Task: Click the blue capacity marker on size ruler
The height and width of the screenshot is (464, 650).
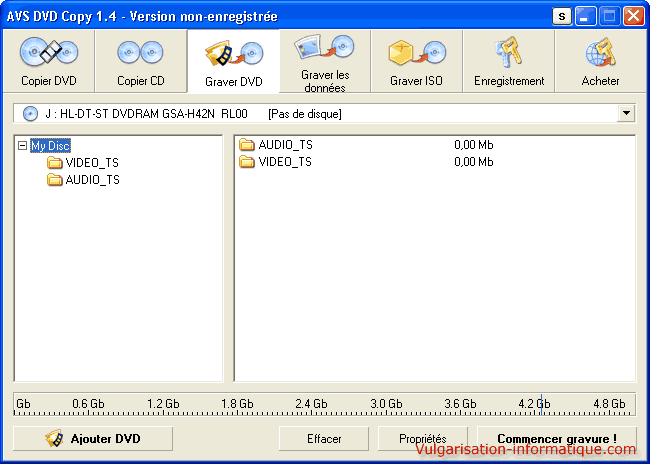Action: click(541, 404)
